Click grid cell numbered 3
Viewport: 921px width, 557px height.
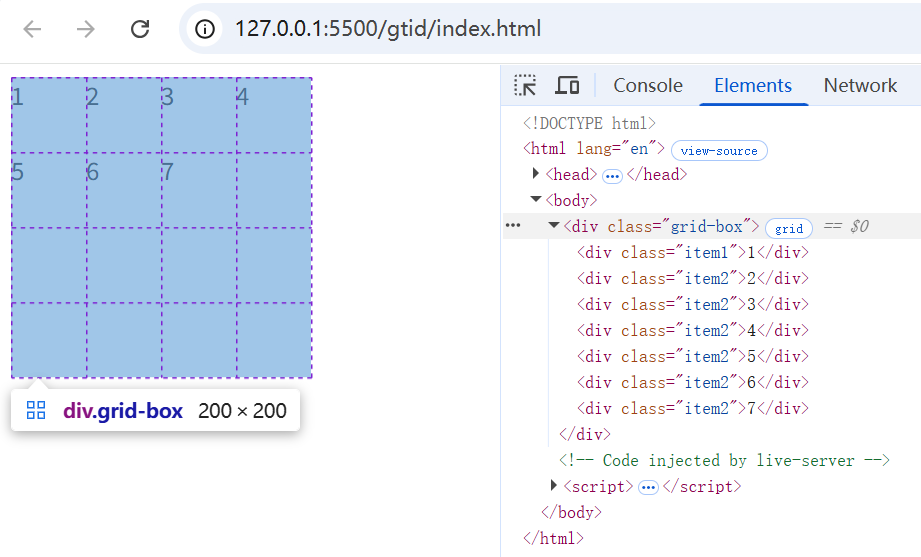200,115
